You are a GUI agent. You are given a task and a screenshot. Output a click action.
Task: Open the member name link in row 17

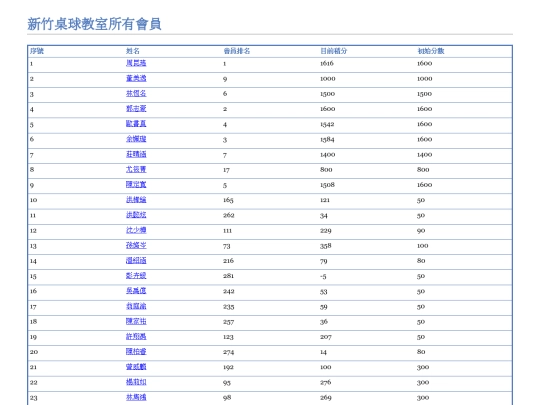[x=136, y=306]
